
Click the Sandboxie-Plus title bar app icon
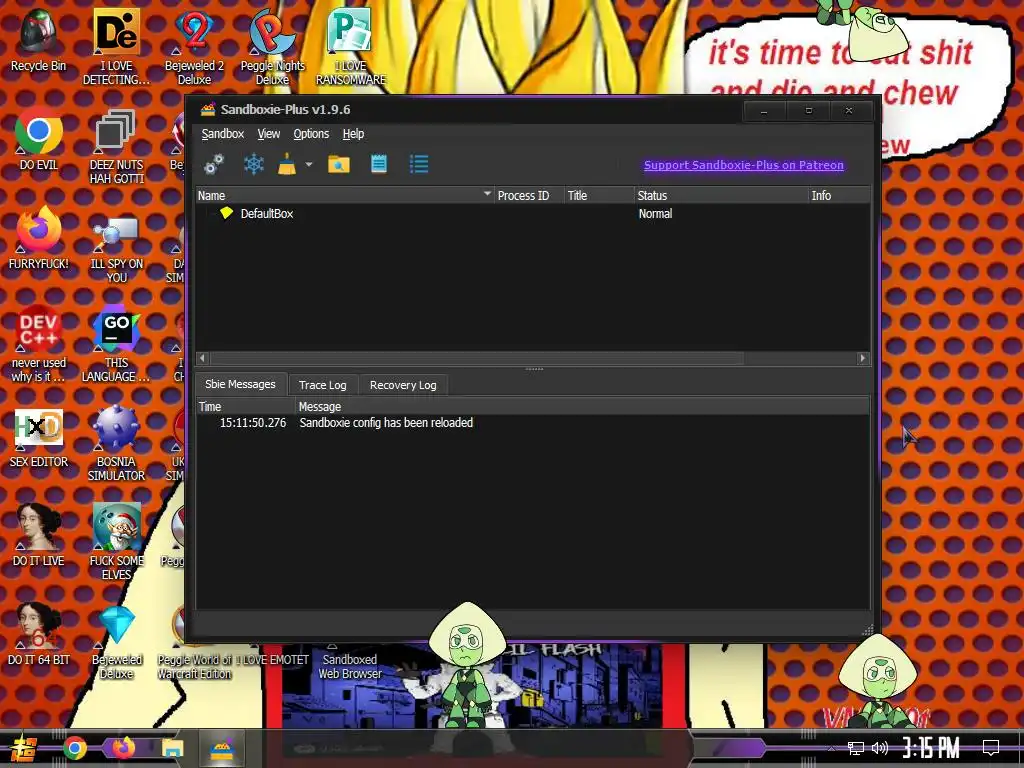point(208,109)
